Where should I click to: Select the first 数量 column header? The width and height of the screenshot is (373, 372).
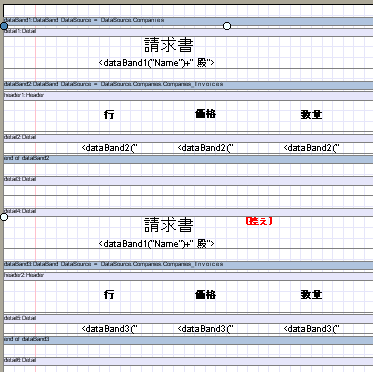click(311, 115)
